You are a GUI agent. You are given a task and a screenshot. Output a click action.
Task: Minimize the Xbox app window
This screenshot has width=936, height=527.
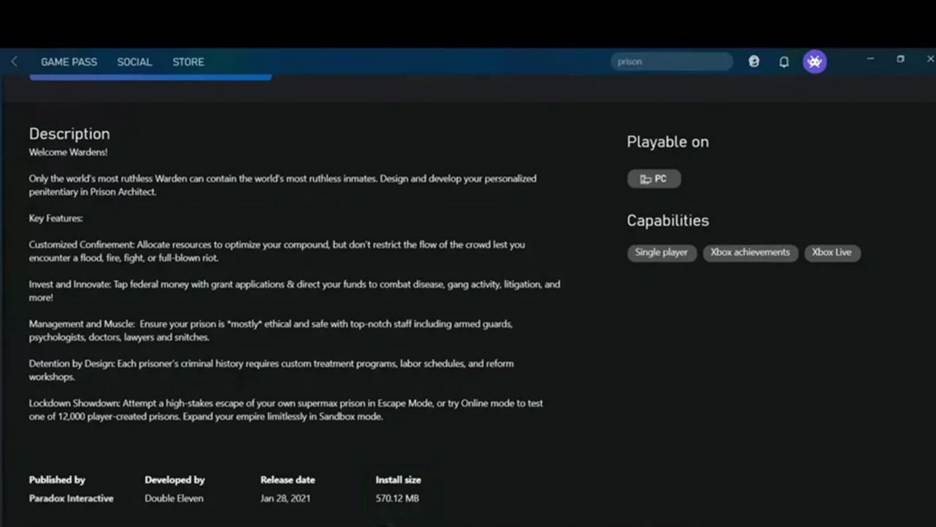point(870,59)
